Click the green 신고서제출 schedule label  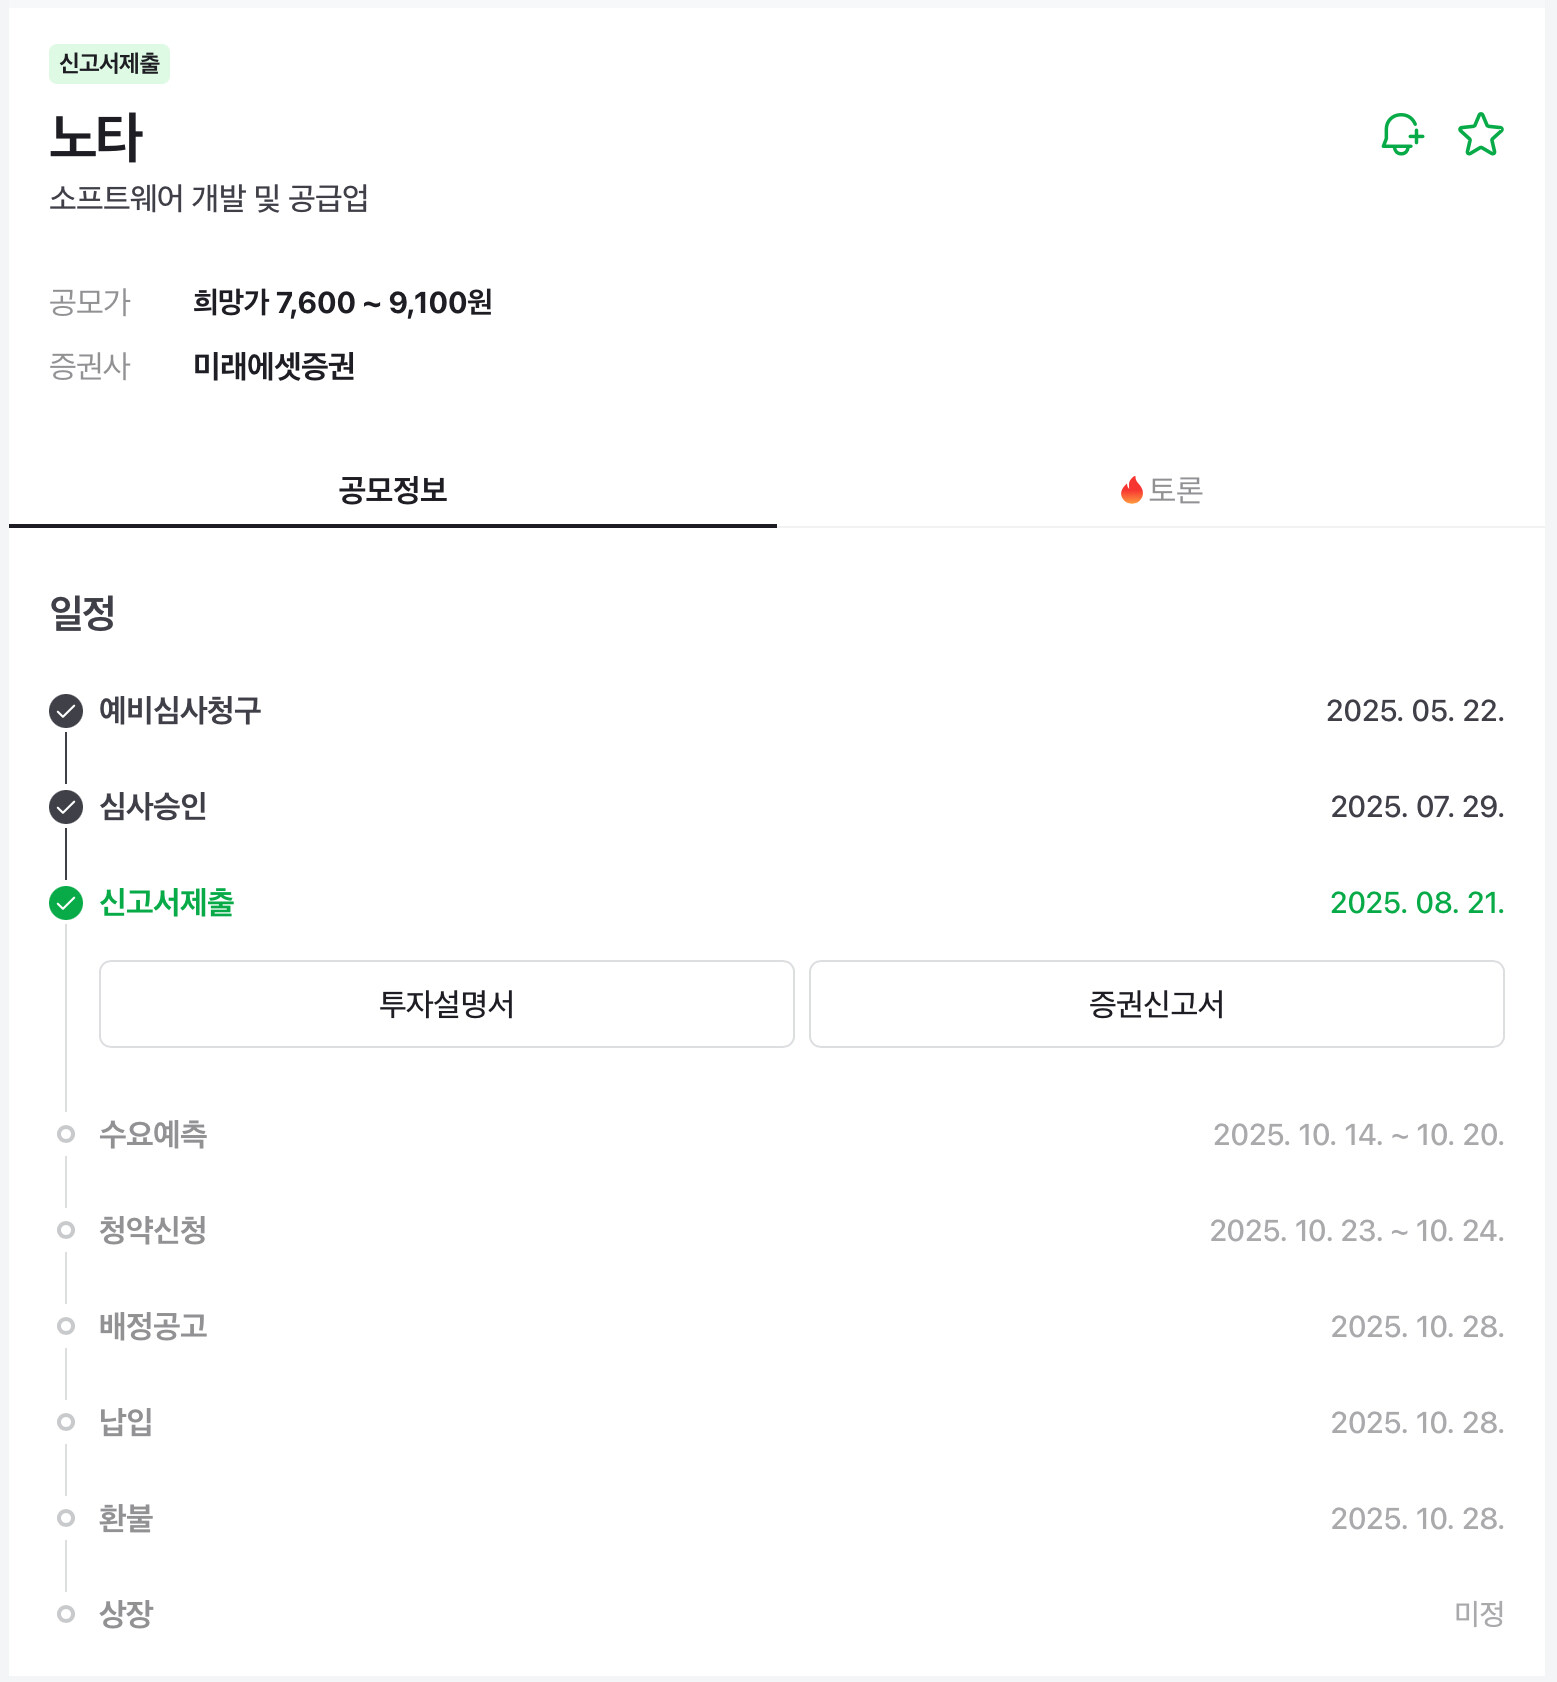[167, 903]
